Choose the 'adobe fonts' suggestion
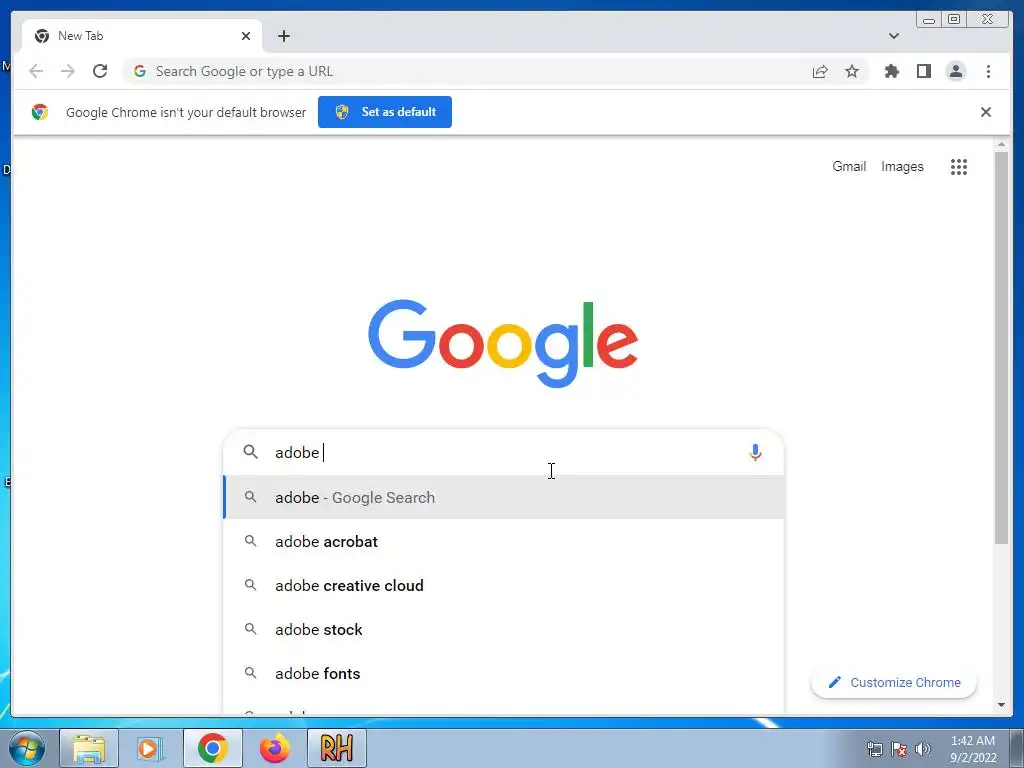 point(504,673)
